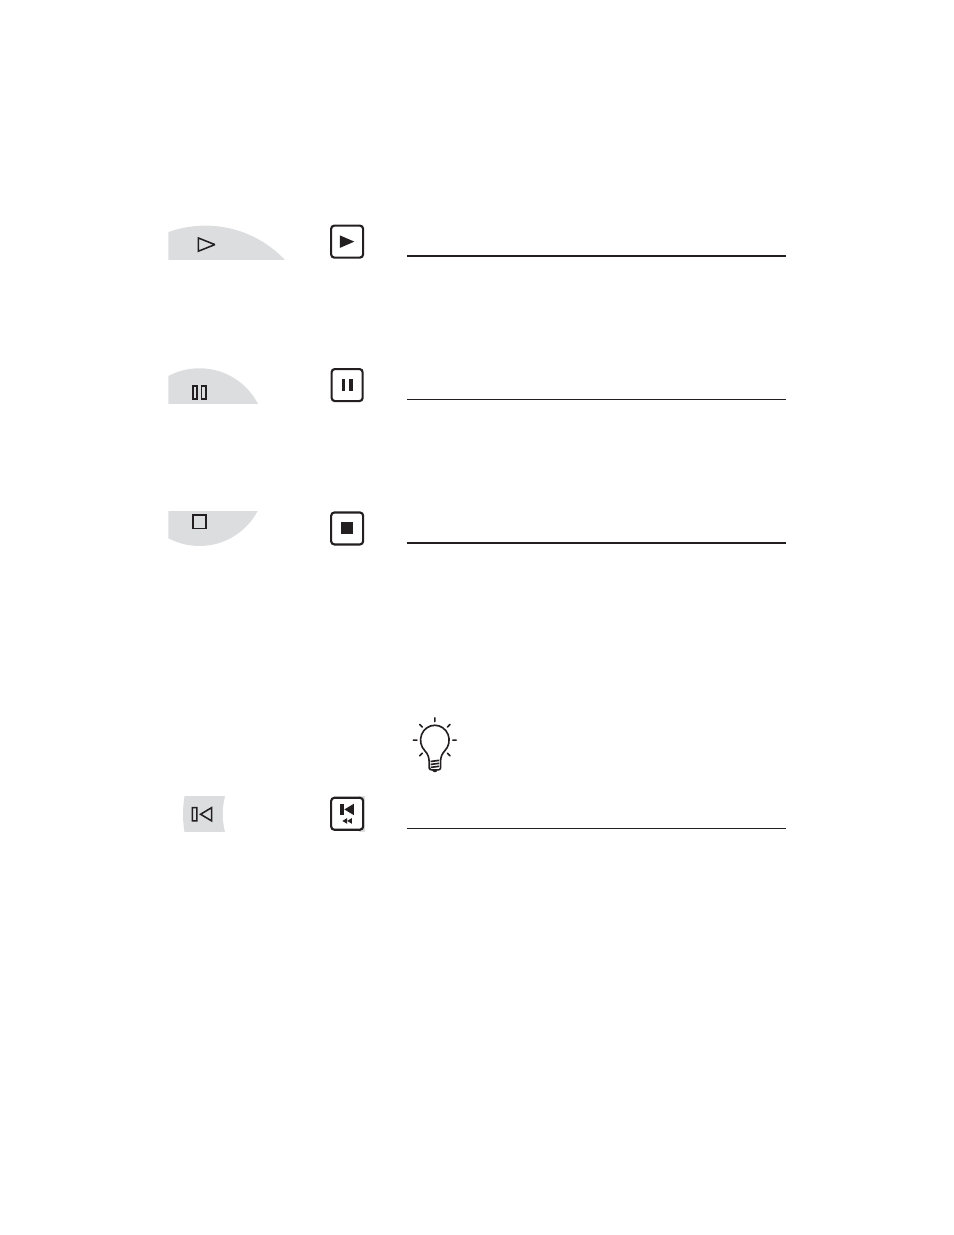Select the hint bulb graphic with radiating rays
The image size is (954, 1235).
pyautogui.click(x=434, y=745)
